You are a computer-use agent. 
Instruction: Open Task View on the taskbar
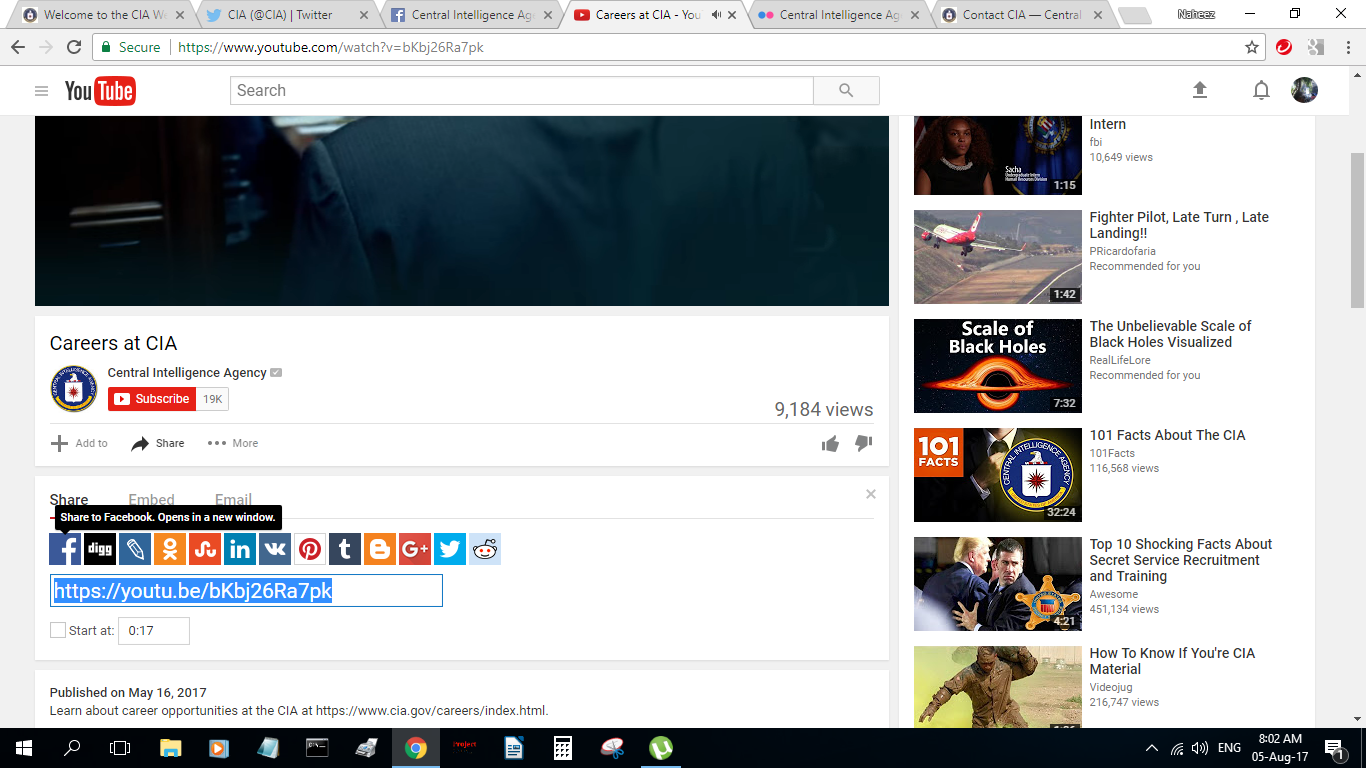click(x=120, y=748)
